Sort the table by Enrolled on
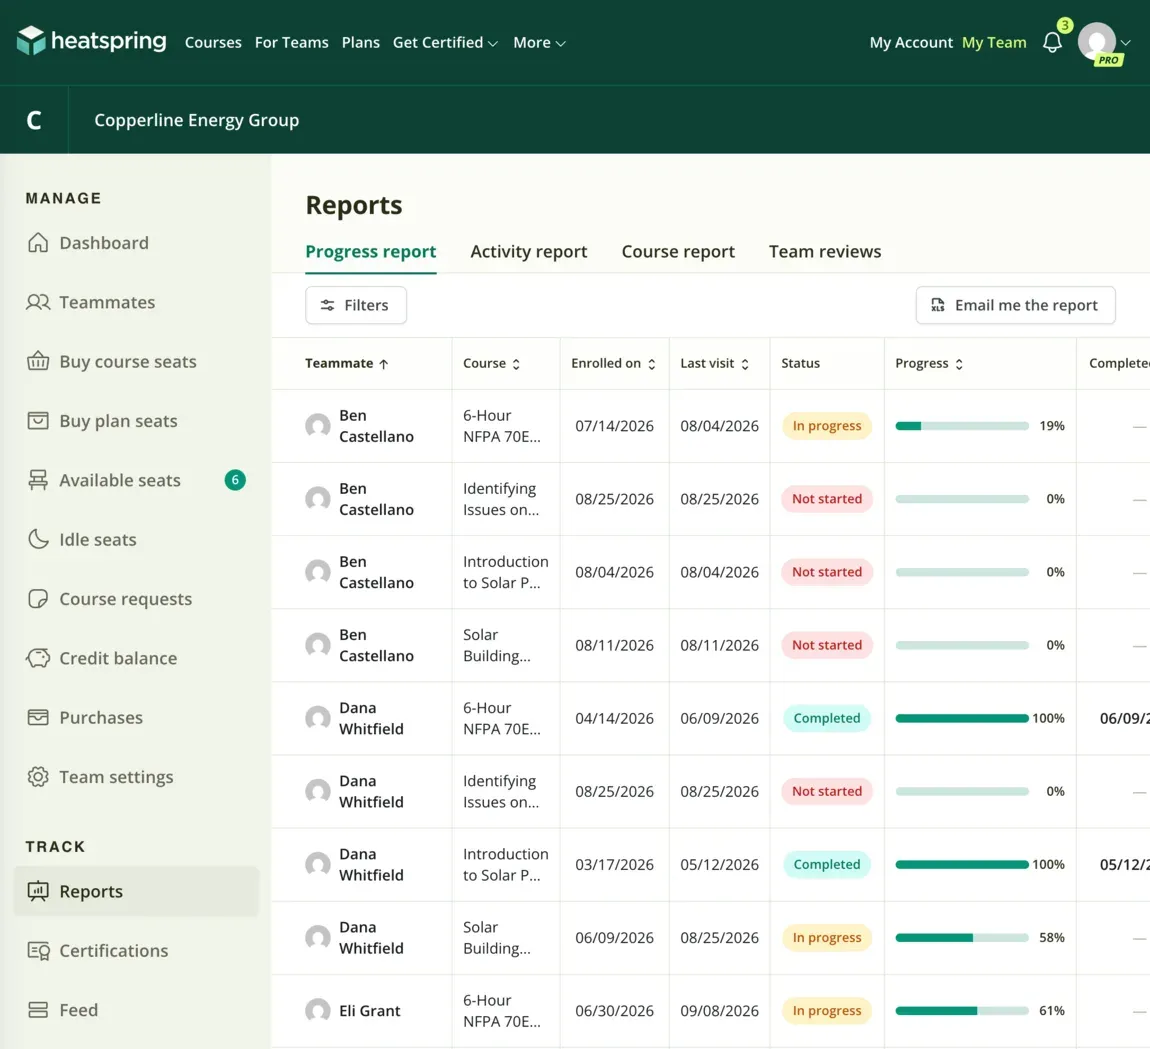This screenshot has width=1150, height=1049. coord(613,363)
